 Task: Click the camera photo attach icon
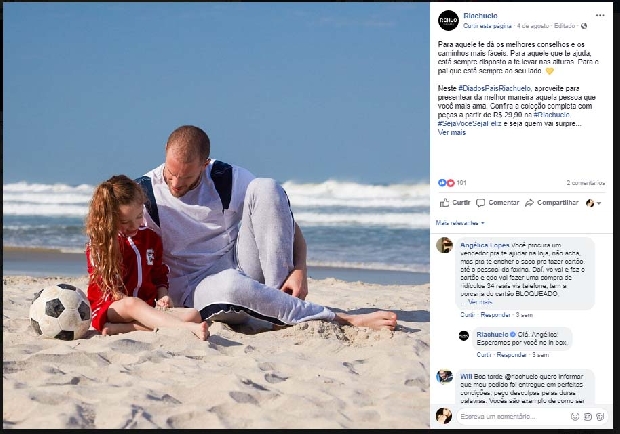[588, 417]
